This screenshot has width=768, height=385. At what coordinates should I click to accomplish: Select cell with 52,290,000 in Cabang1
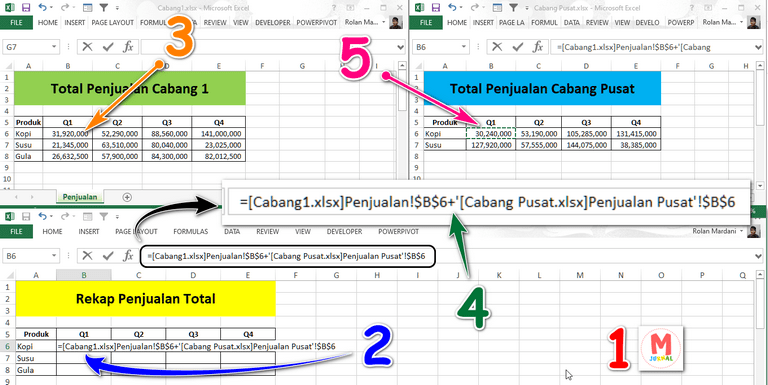[118, 133]
